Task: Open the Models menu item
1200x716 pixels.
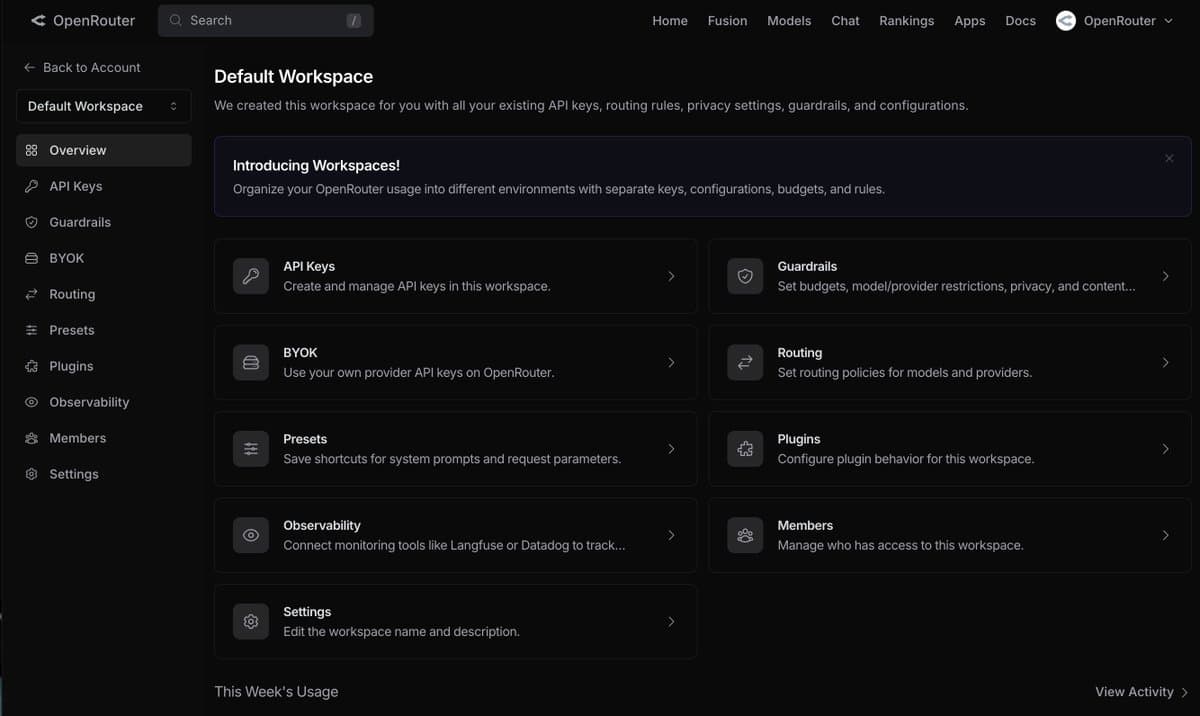Action: [x=789, y=20]
